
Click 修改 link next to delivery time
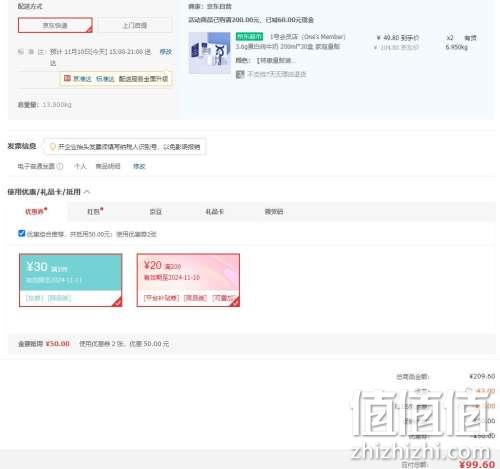click(166, 52)
